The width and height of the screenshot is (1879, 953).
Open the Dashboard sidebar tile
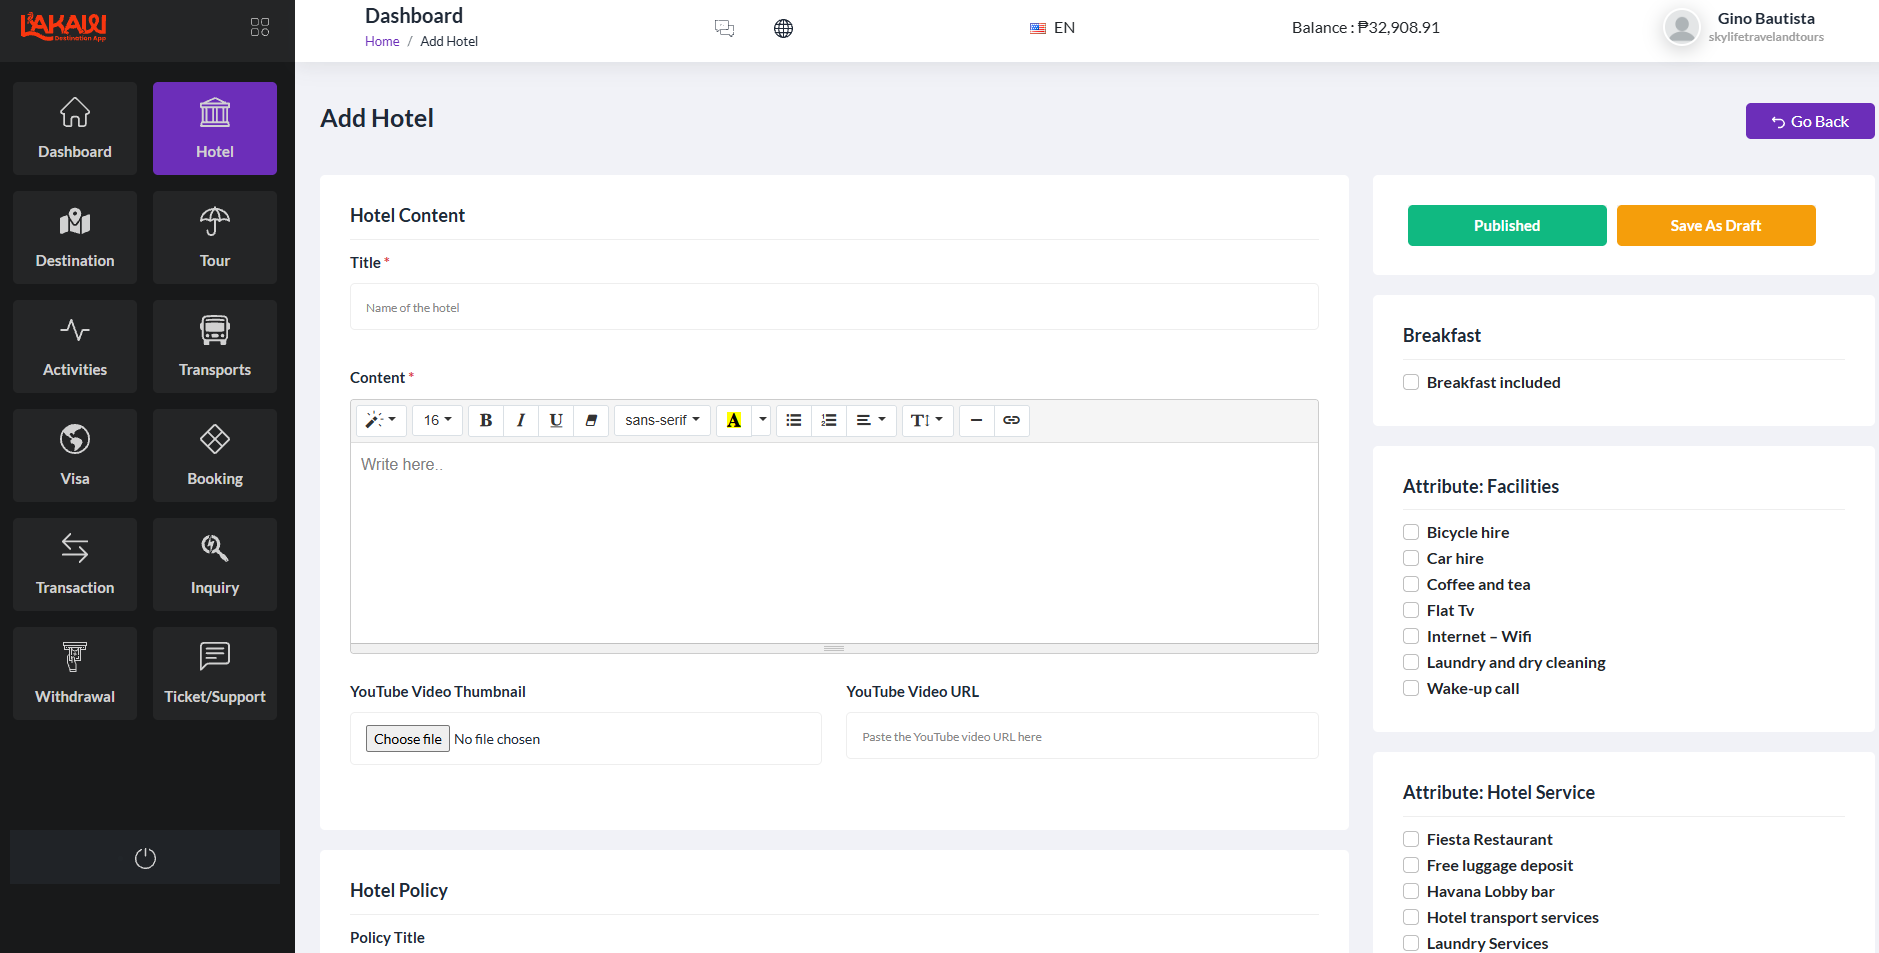[75, 128]
